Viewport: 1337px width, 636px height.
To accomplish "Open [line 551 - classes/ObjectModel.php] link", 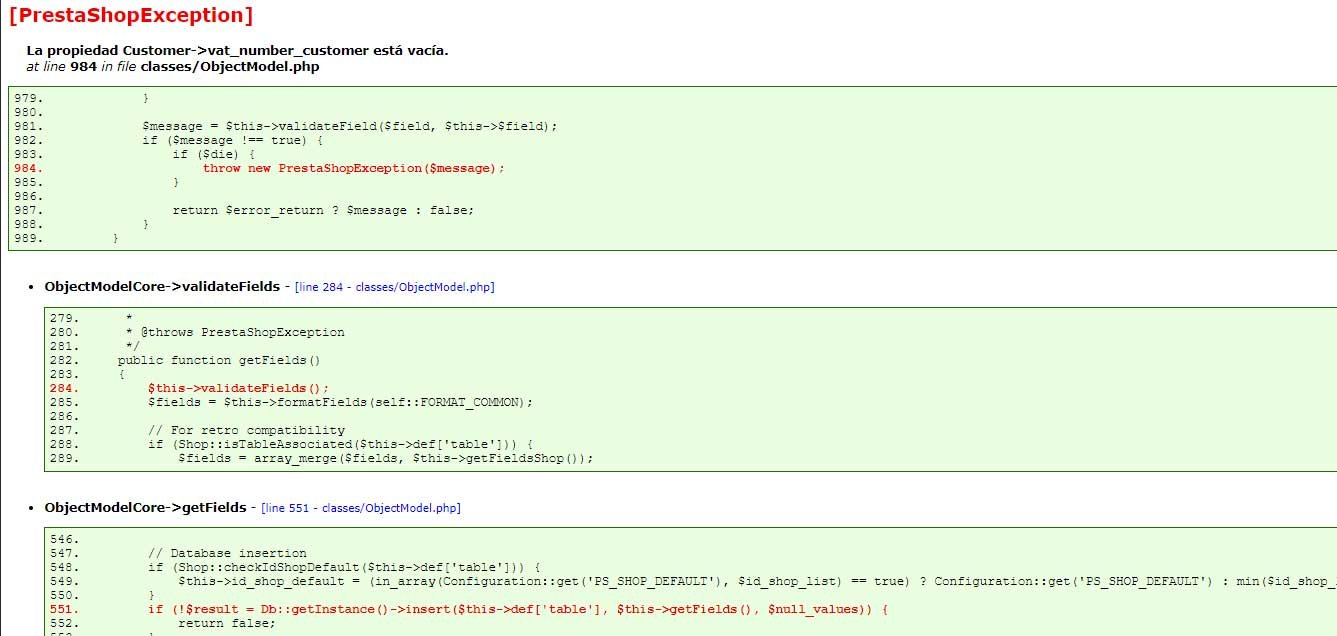I will point(361,508).
